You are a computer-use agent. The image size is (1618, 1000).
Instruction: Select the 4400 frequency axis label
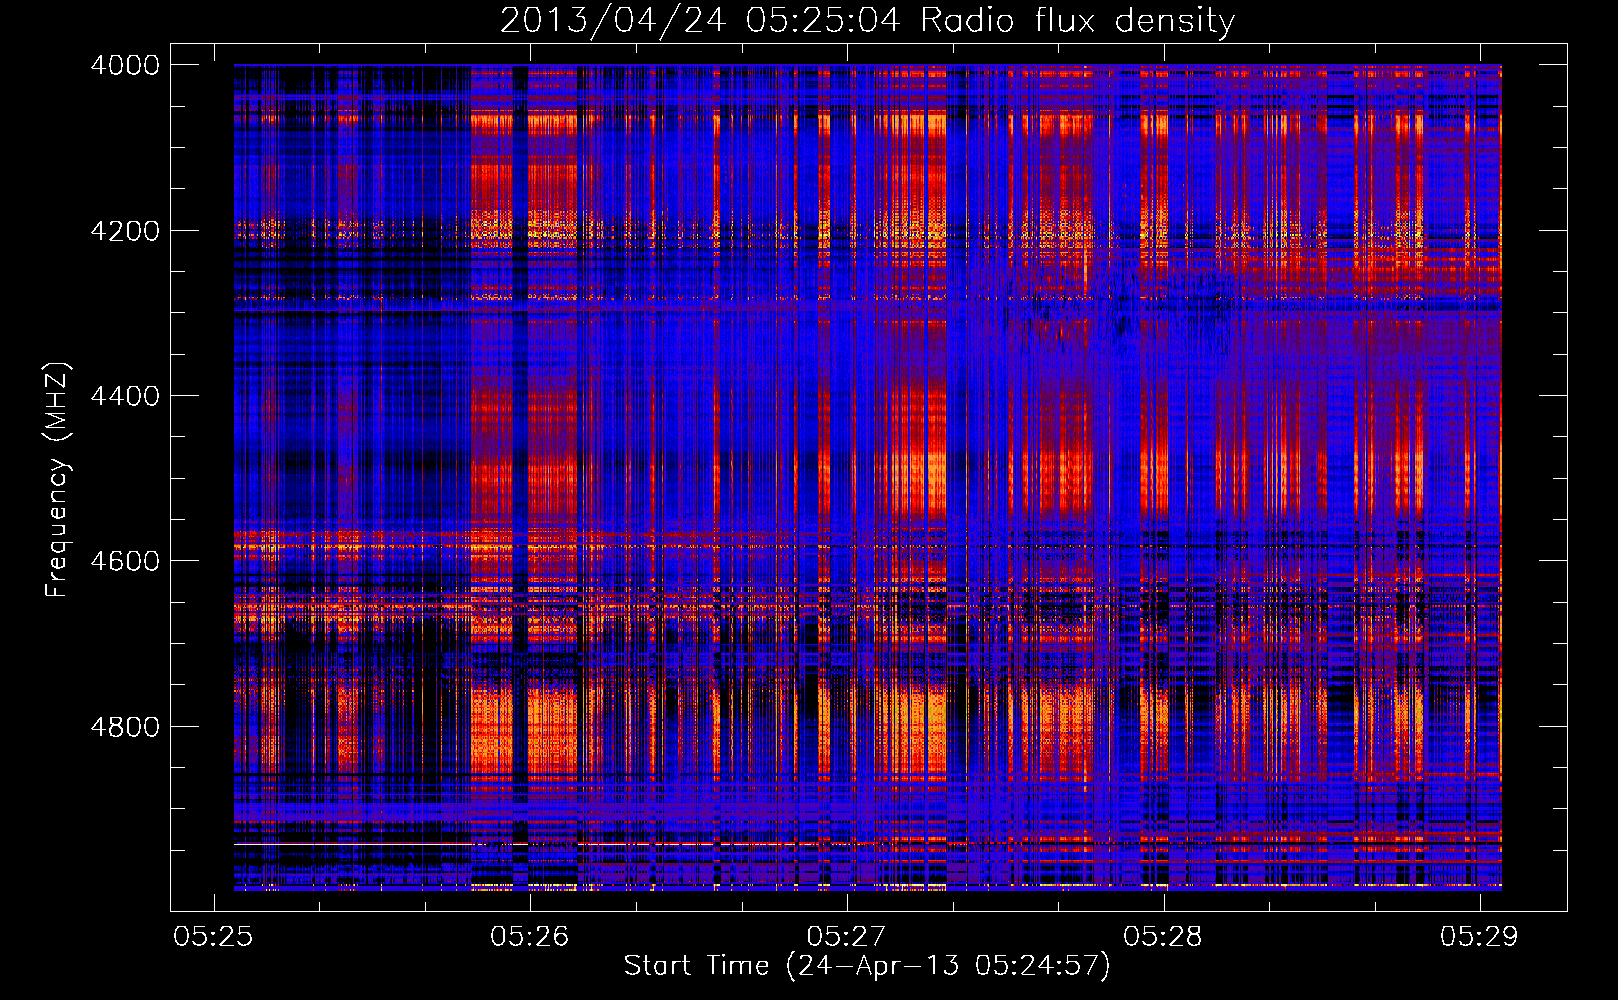(125, 396)
